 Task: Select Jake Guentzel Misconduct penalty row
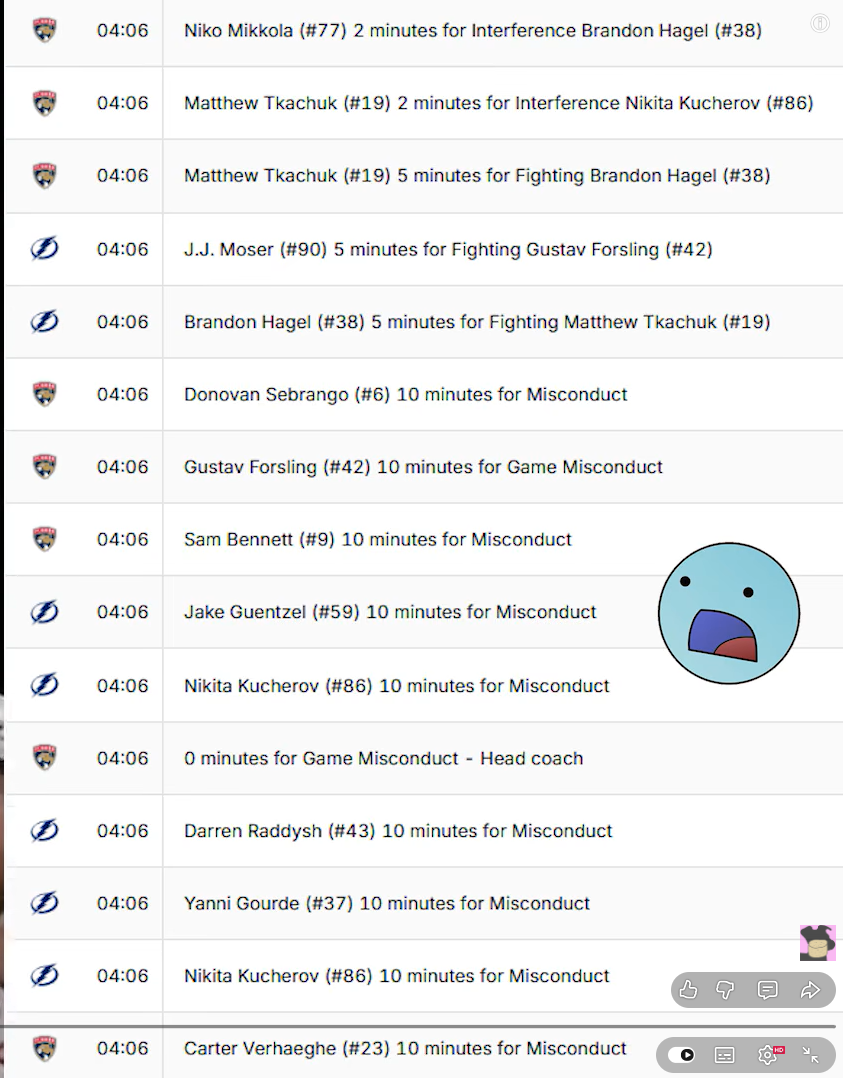click(x=390, y=612)
